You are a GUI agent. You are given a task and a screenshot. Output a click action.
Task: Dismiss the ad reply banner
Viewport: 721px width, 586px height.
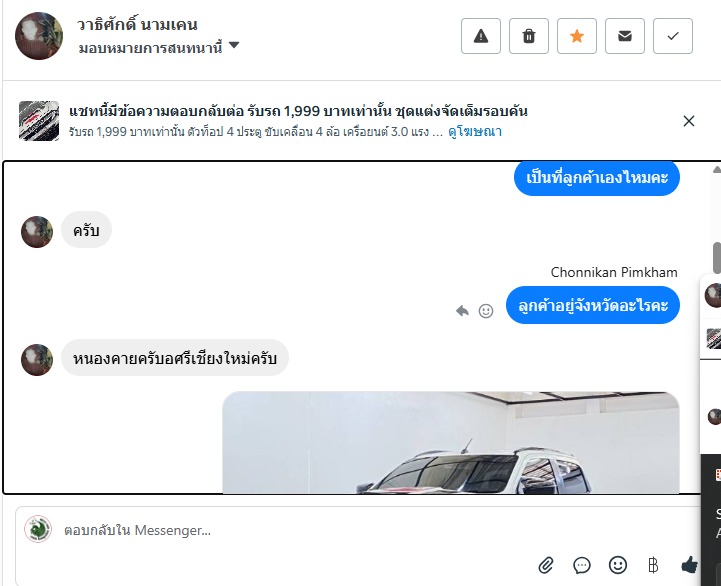(689, 121)
